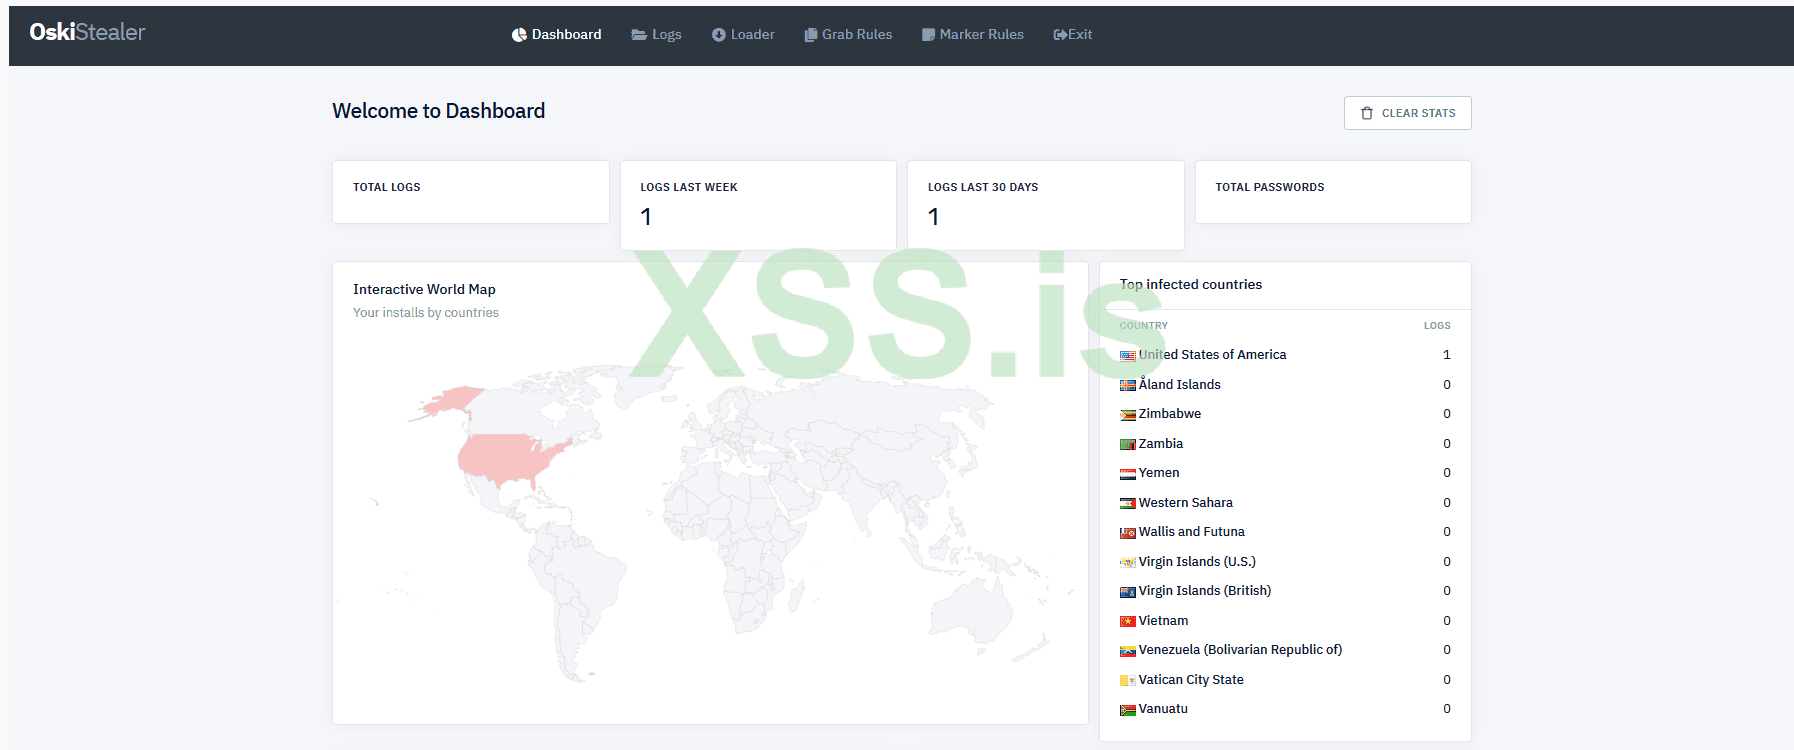1794x750 pixels.
Task: Click the log count for United States
Action: coord(1447,355)
